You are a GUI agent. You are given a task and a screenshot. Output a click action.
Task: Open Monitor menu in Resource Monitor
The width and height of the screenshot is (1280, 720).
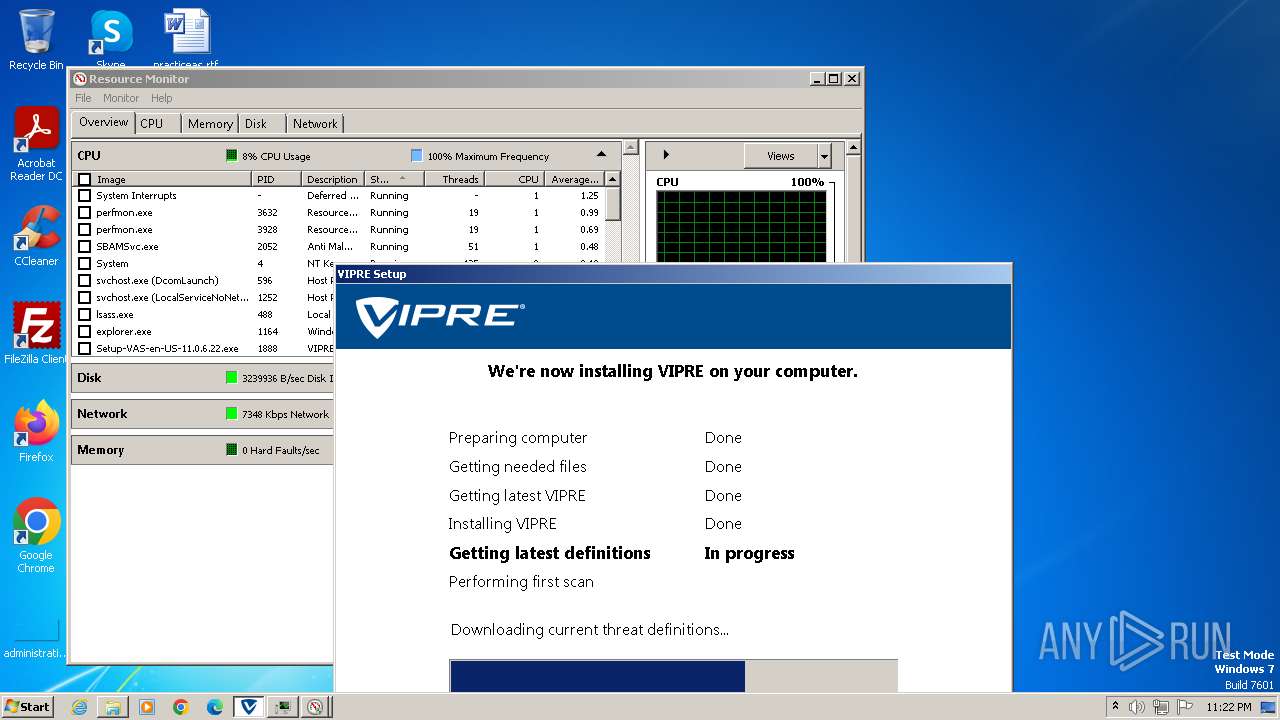pos(121,98)
